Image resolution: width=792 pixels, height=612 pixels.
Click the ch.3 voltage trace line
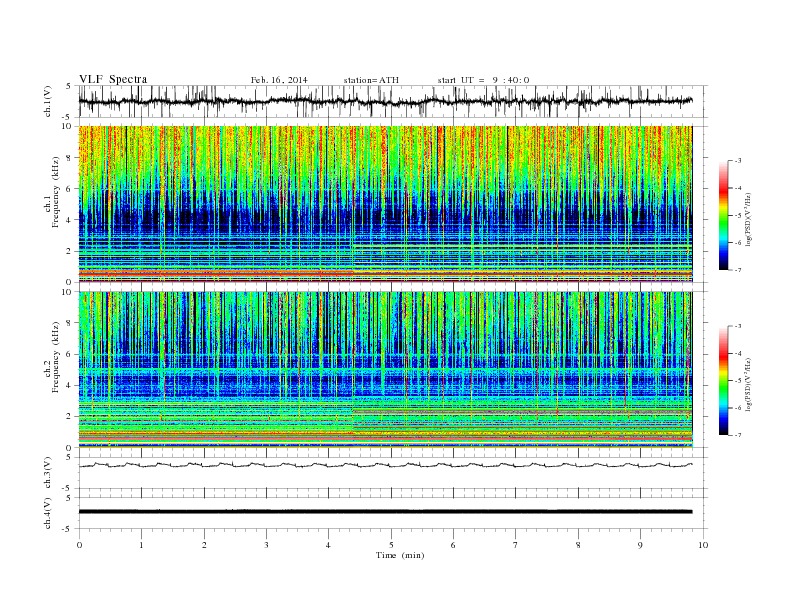pos(385,465)
